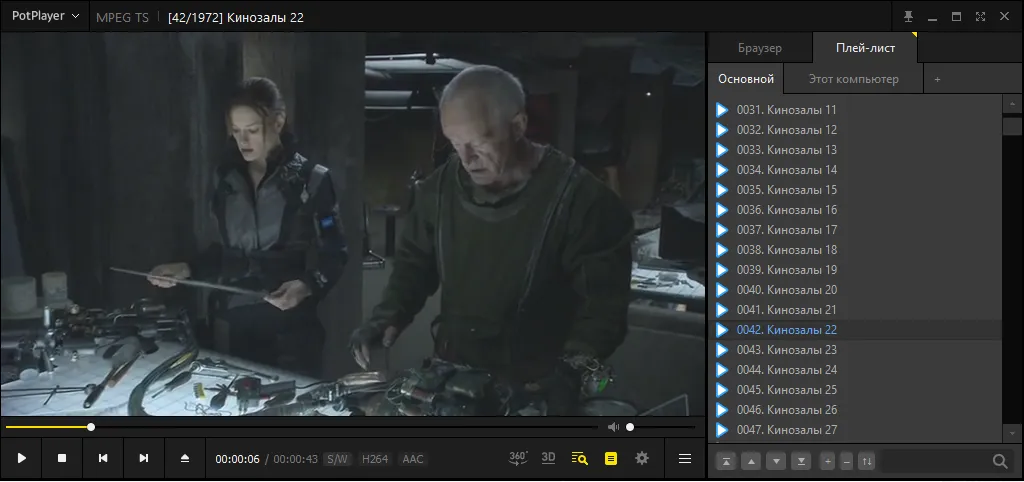Select playlist item 0040. Кинозалы 20
The height and width of the screenshot is (482, 1024).
tap(855, 290)
